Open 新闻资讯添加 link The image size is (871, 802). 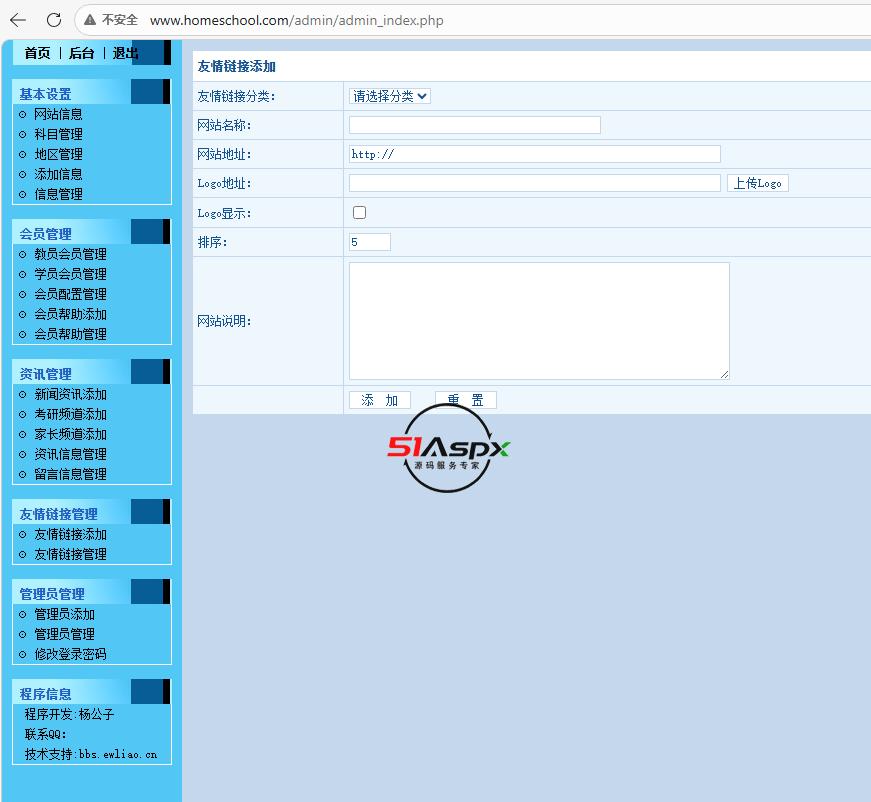pos(71,394)
